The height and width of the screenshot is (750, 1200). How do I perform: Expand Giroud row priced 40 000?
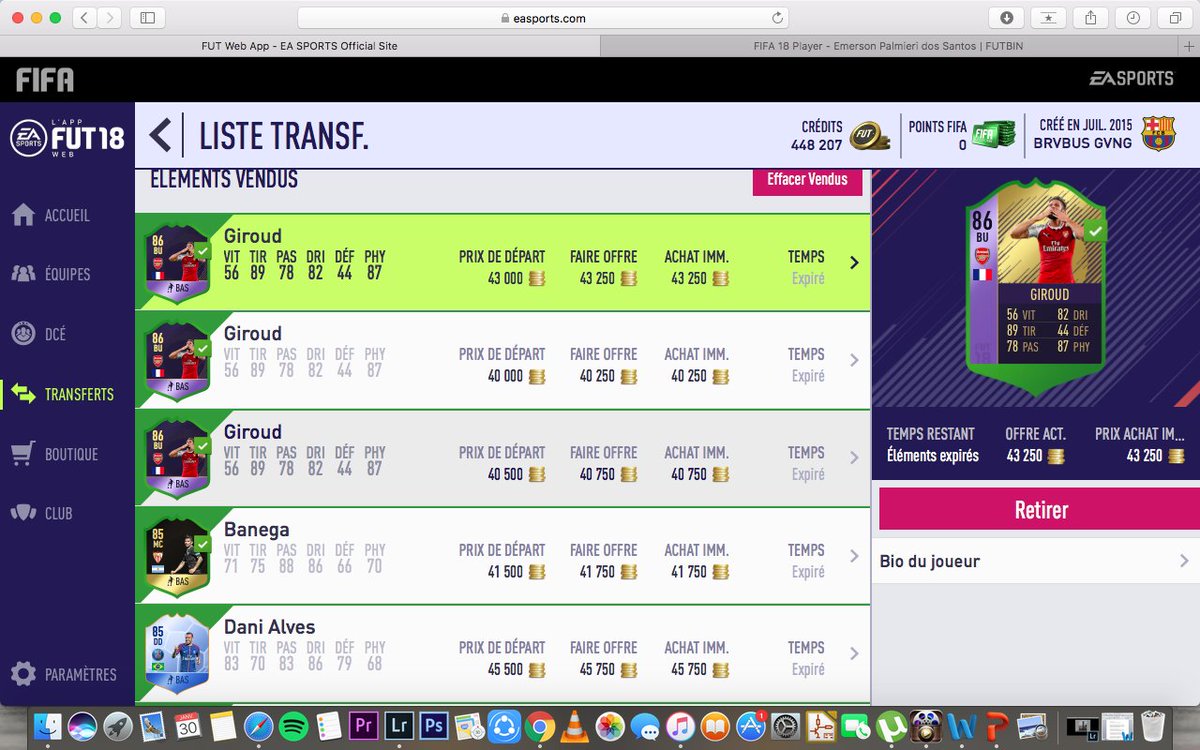point(854,360)
